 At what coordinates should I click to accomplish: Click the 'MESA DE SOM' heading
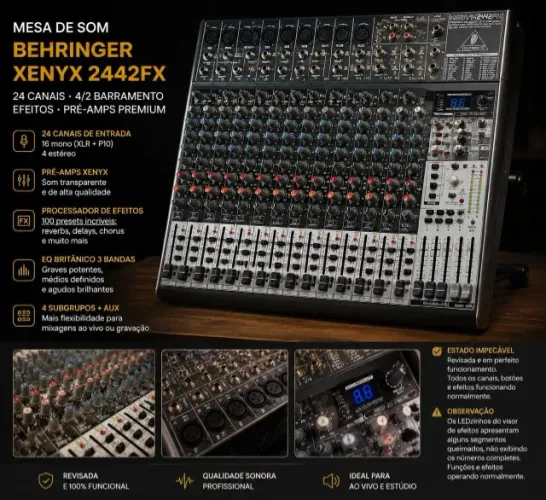[x=61, y=28]
